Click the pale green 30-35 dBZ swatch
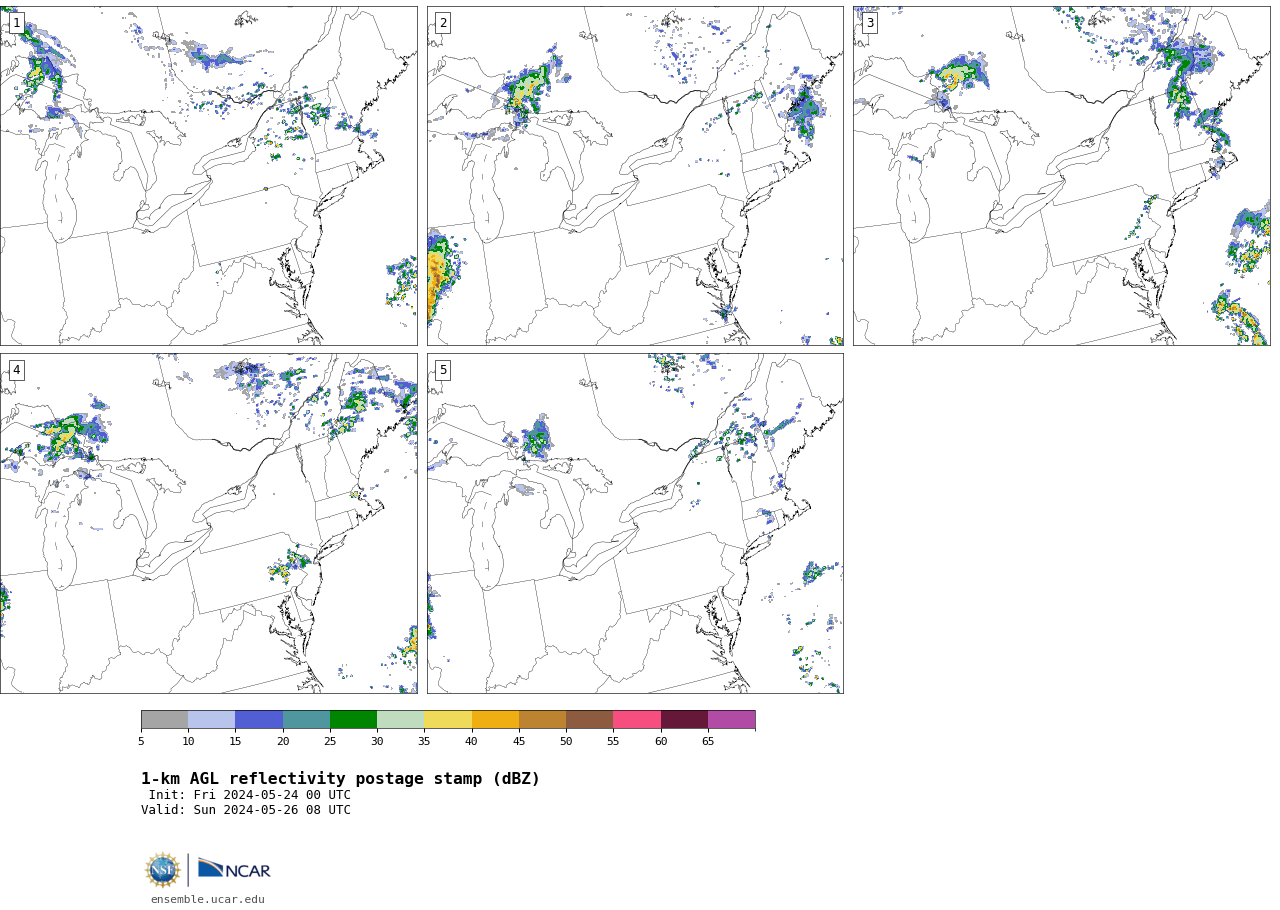 (x=400, y=720)
